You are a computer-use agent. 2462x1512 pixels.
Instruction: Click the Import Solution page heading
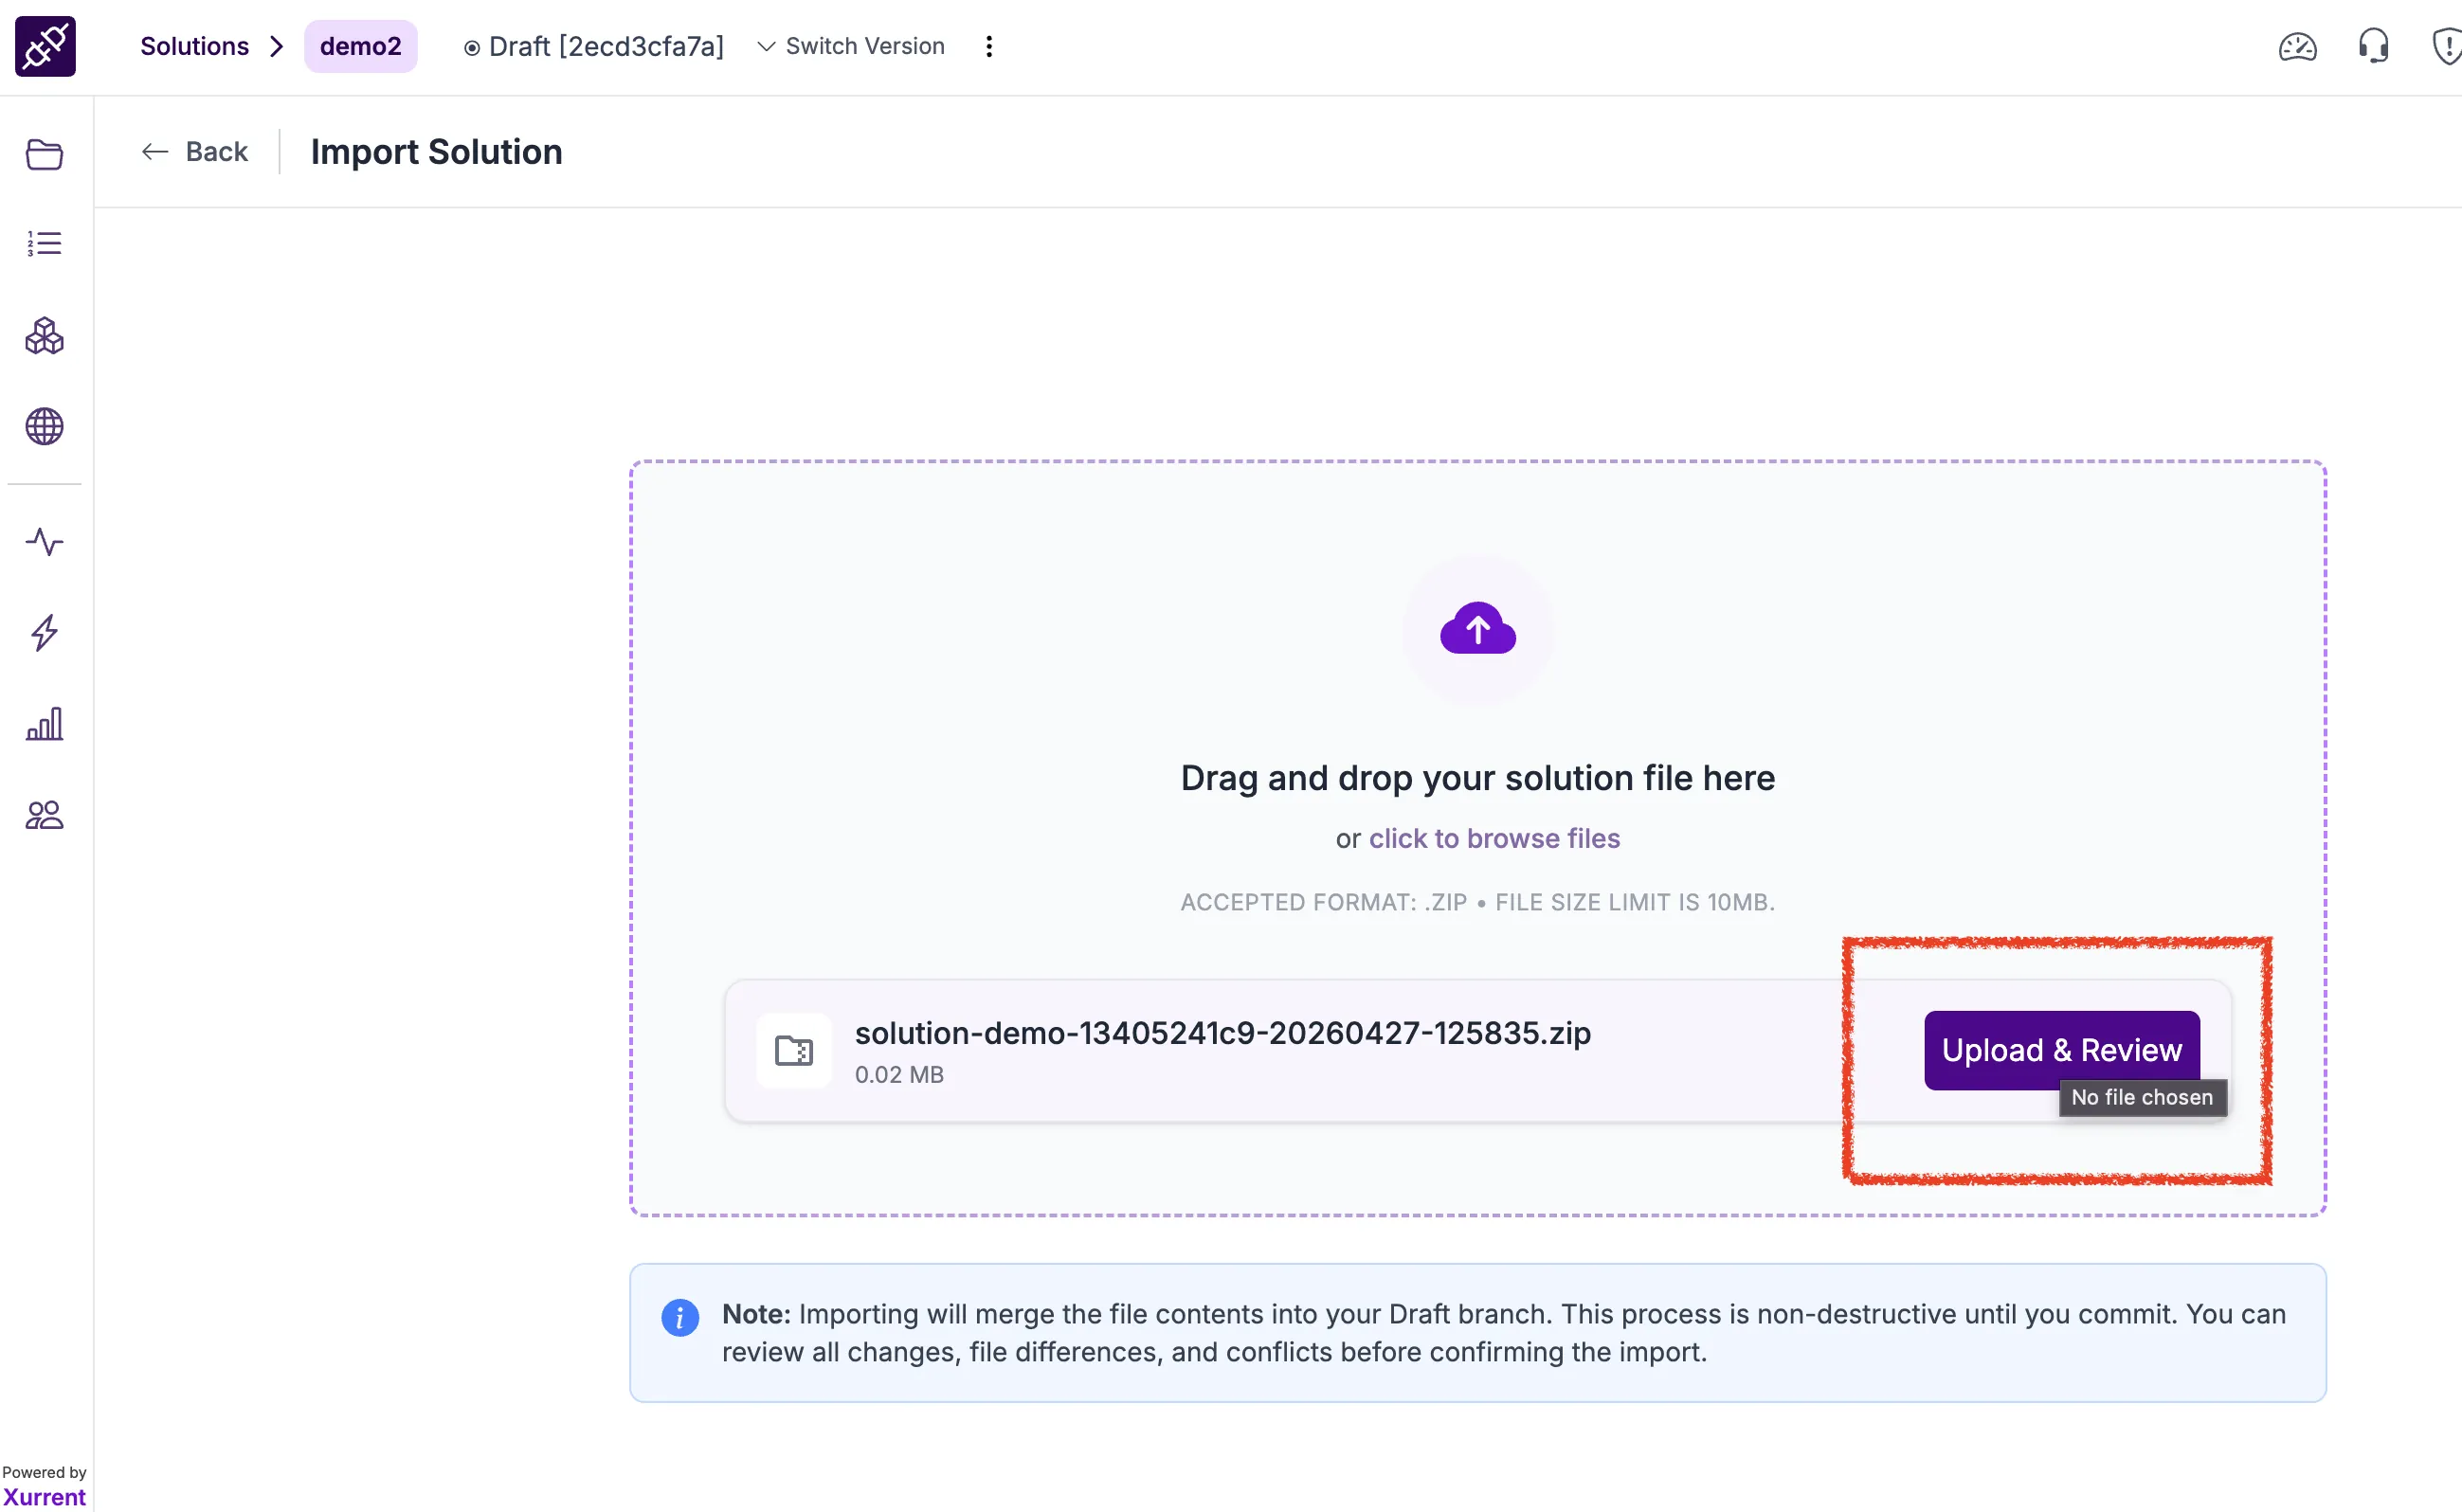tap(436, 151)
